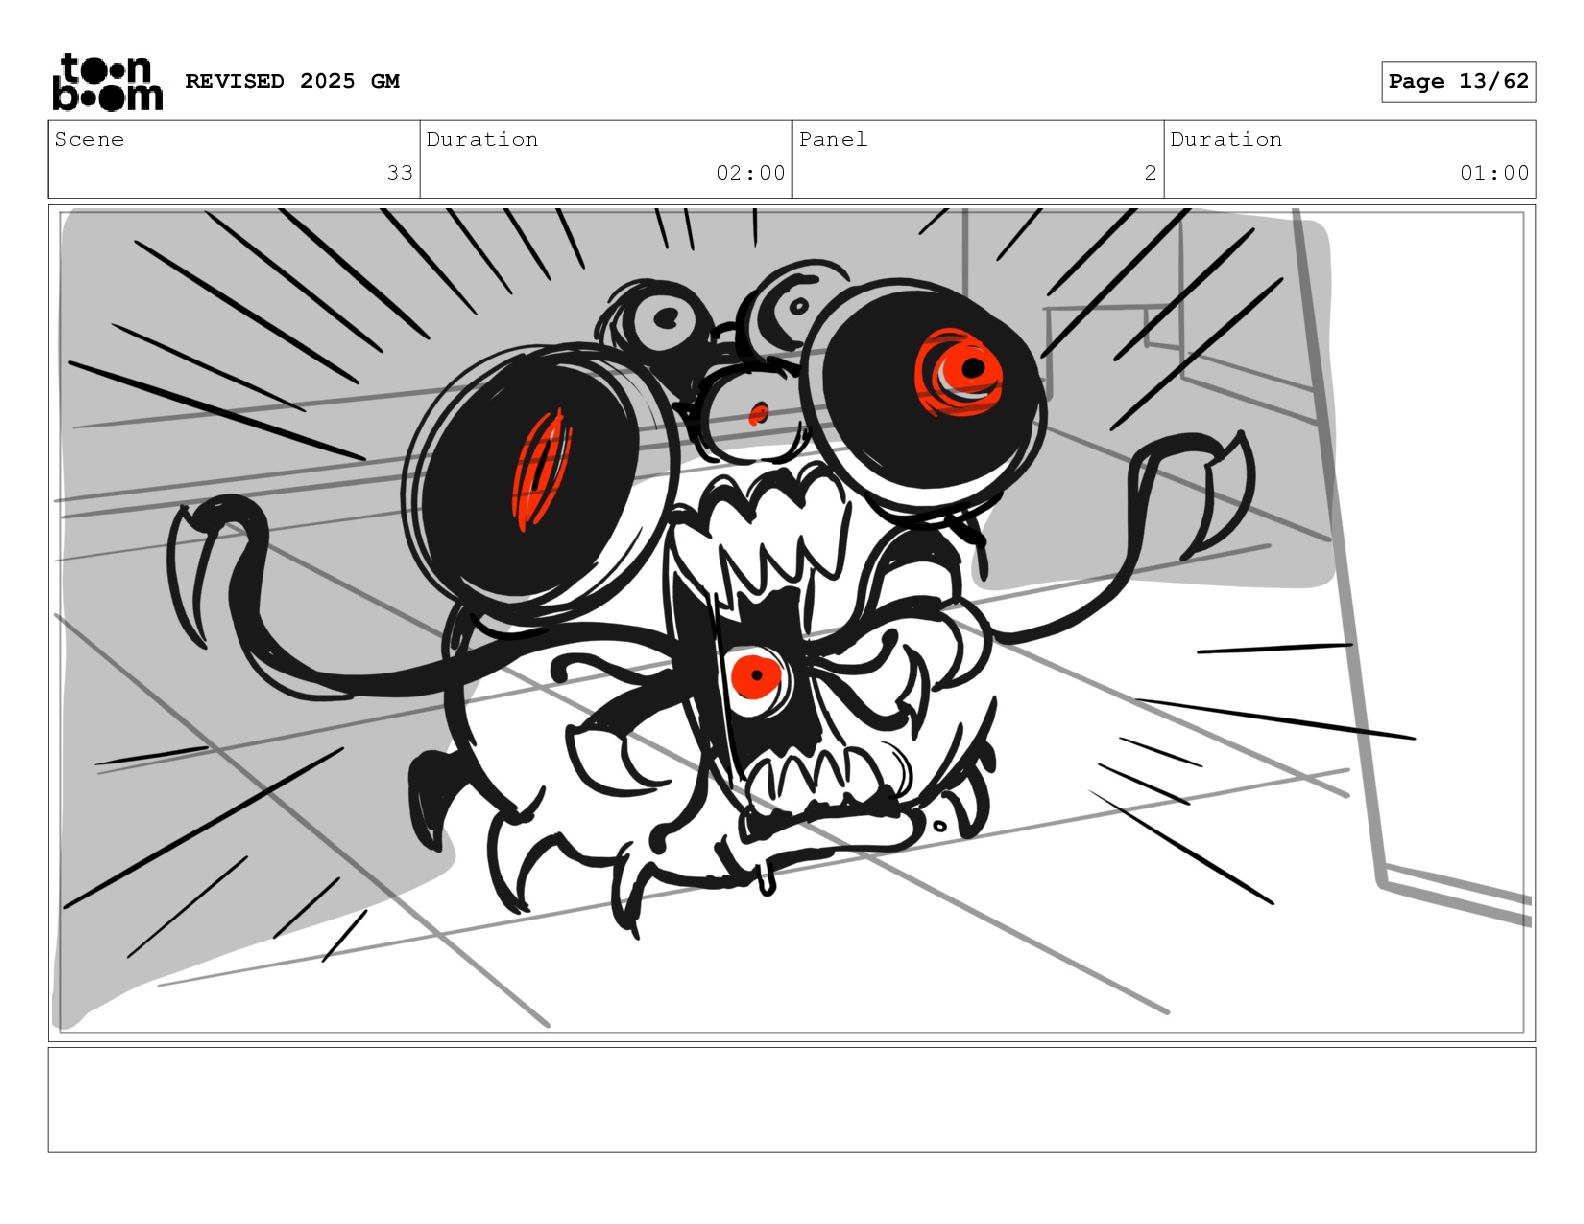Screen dimensions: 1584x1224
Task: Click the scene number '33'
Action: click(400, 173)
